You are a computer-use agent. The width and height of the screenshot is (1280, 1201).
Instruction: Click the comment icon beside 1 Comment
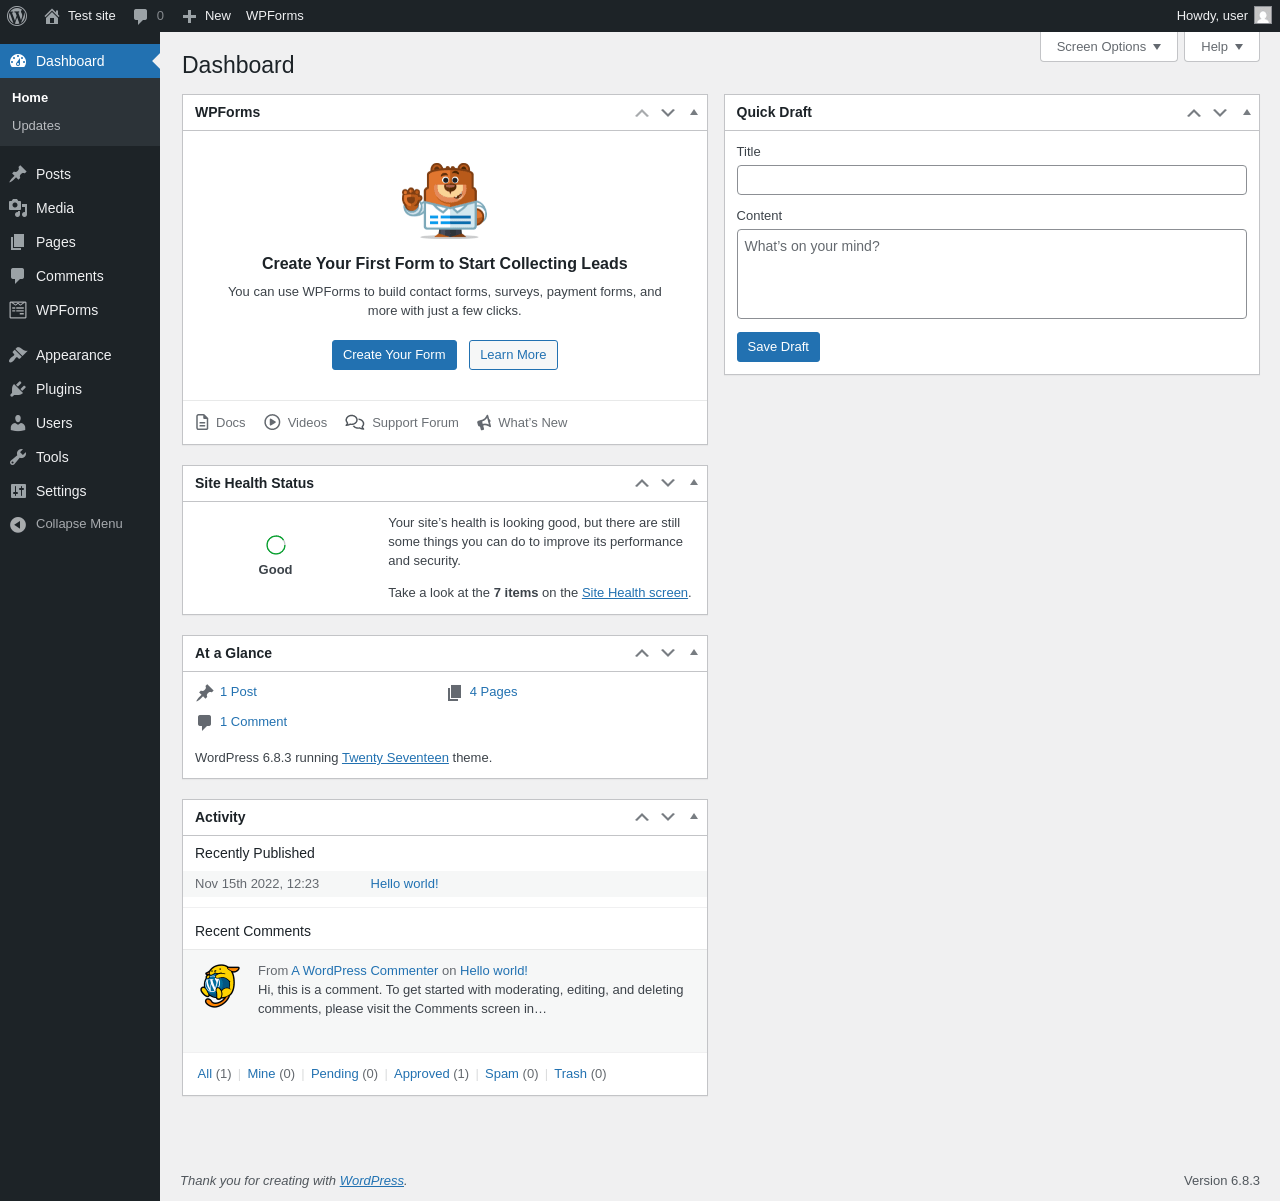tap(205, 723)
